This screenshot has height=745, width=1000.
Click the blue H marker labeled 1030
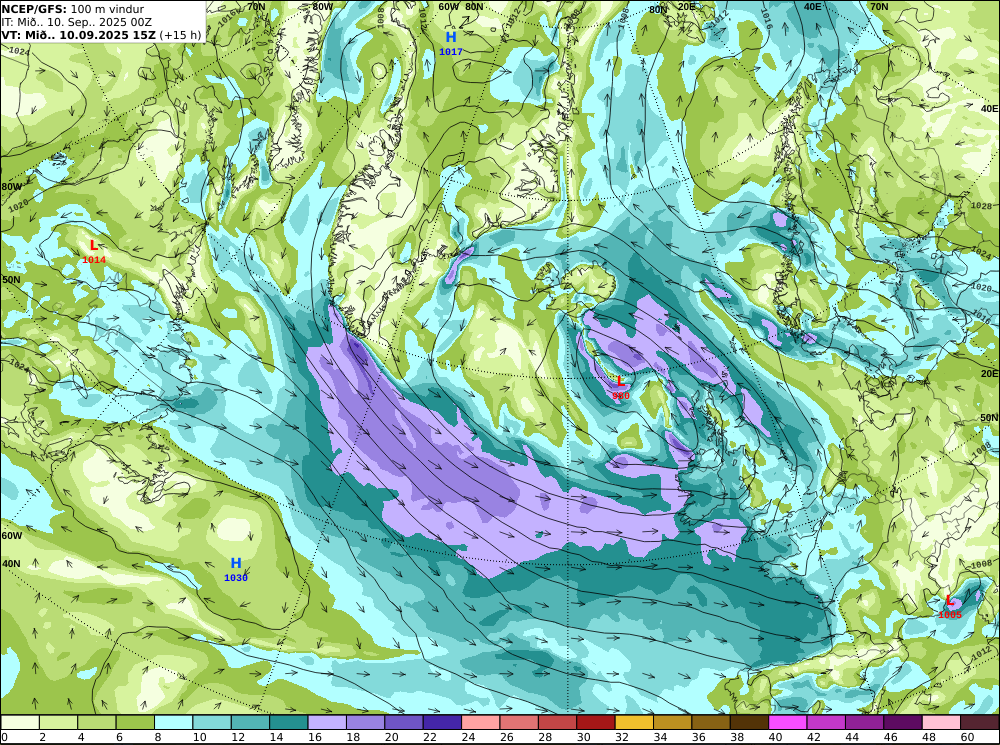pyautogui.click(x=236, y=563)
